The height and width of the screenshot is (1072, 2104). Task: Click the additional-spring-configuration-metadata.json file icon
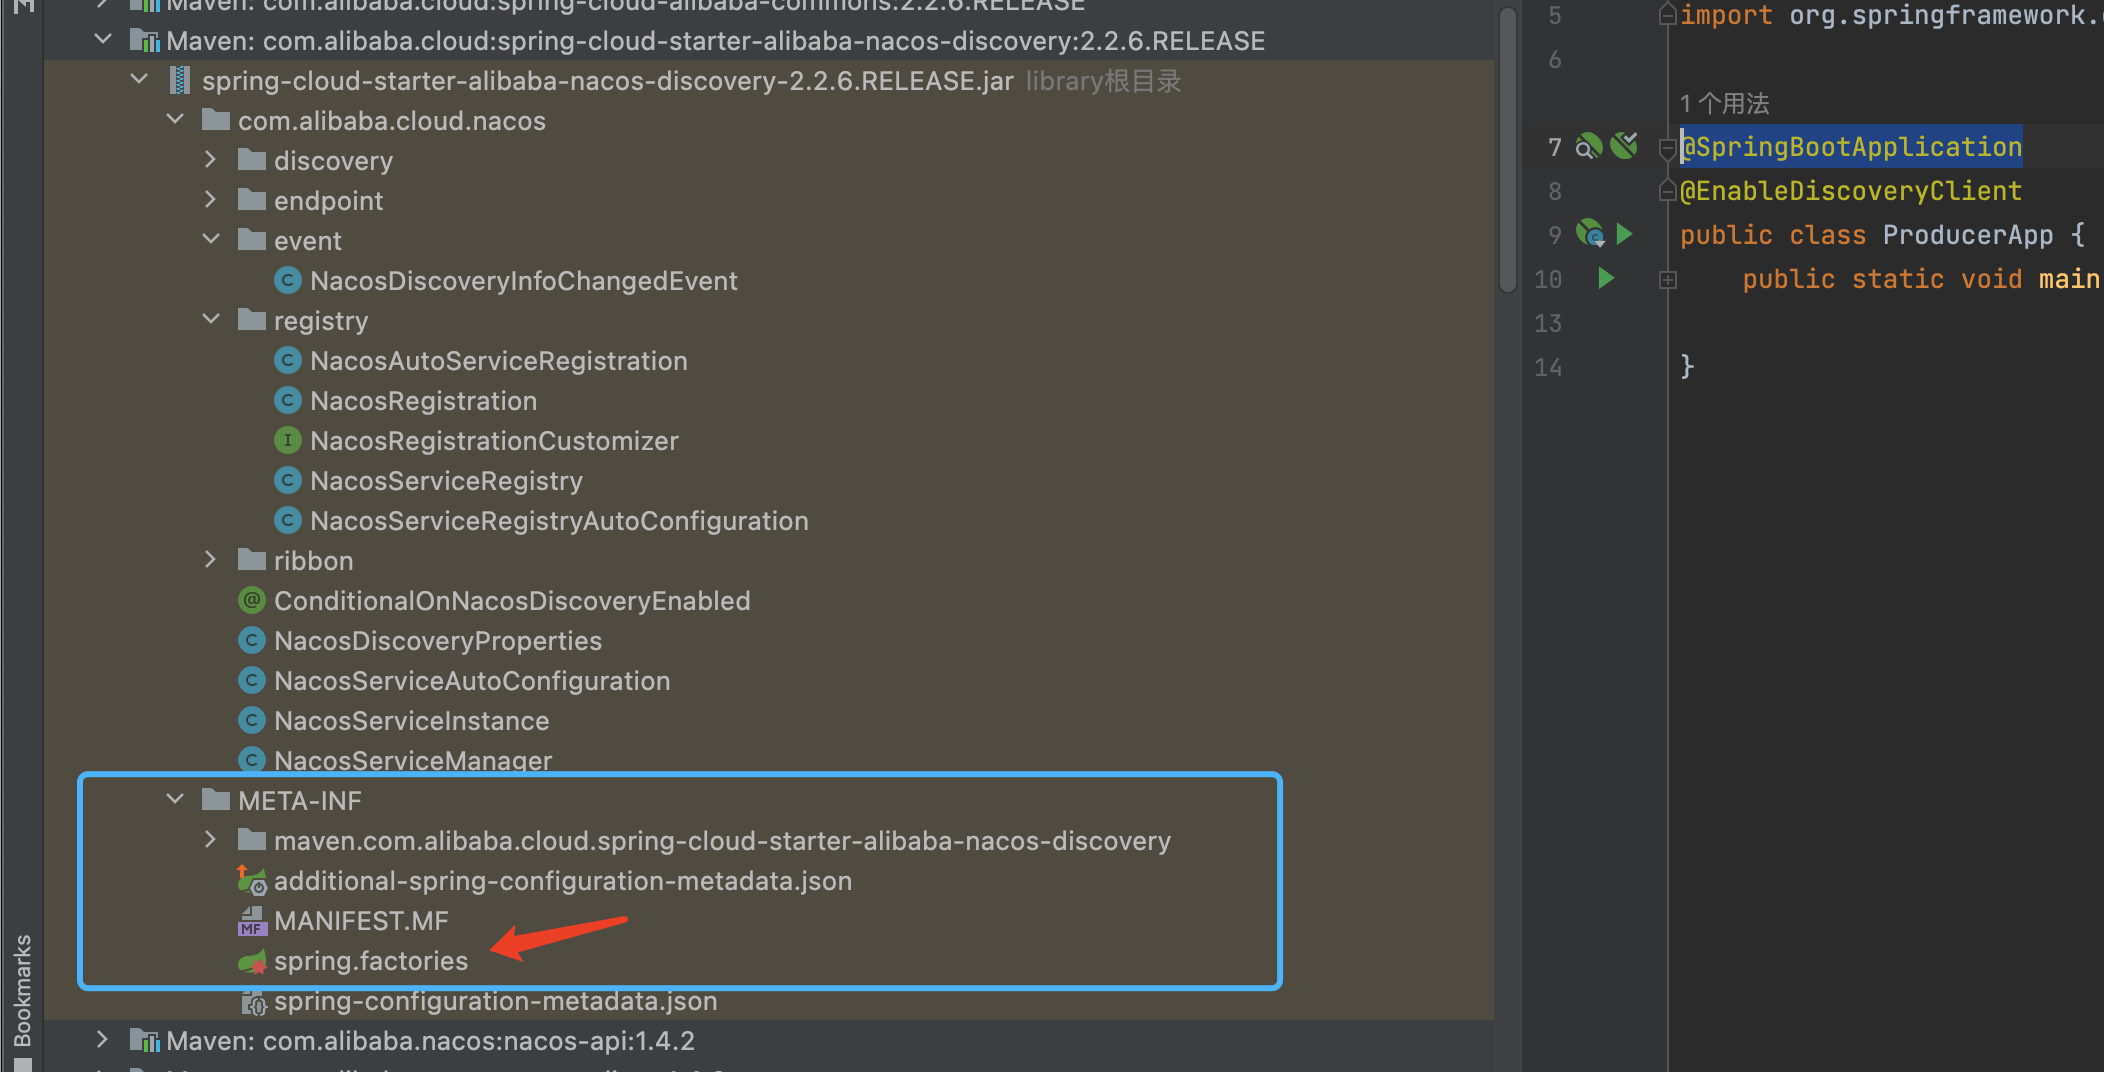point(252,880)
